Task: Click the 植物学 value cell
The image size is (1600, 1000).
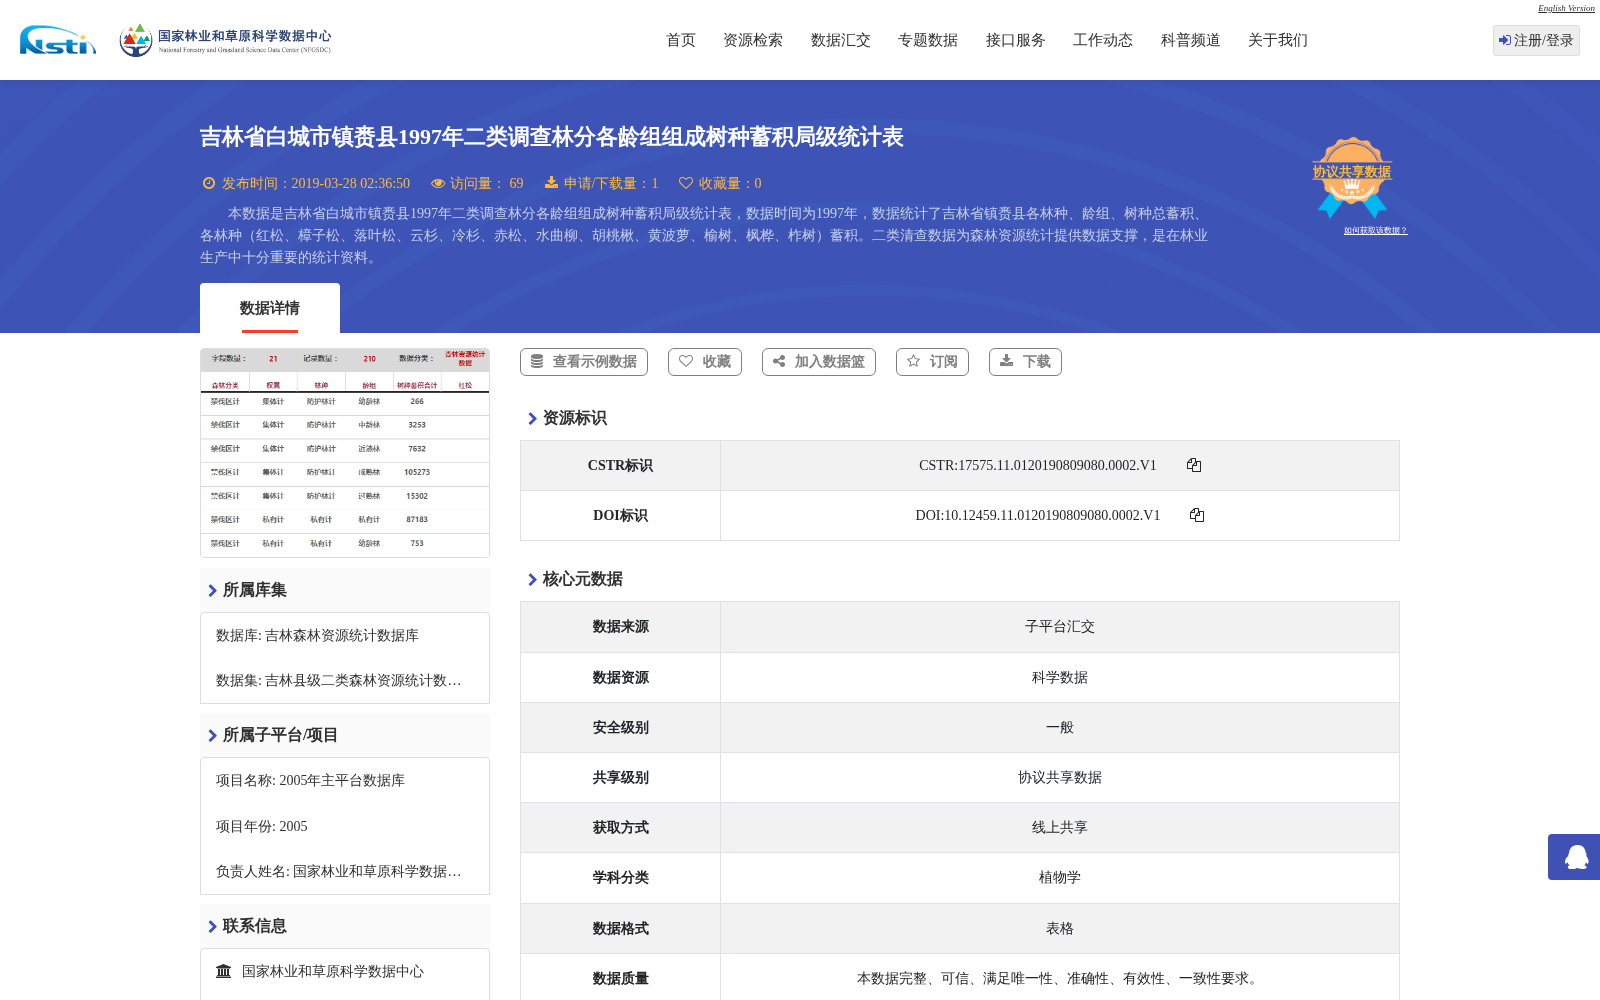Action: (x=1060, y=877)
